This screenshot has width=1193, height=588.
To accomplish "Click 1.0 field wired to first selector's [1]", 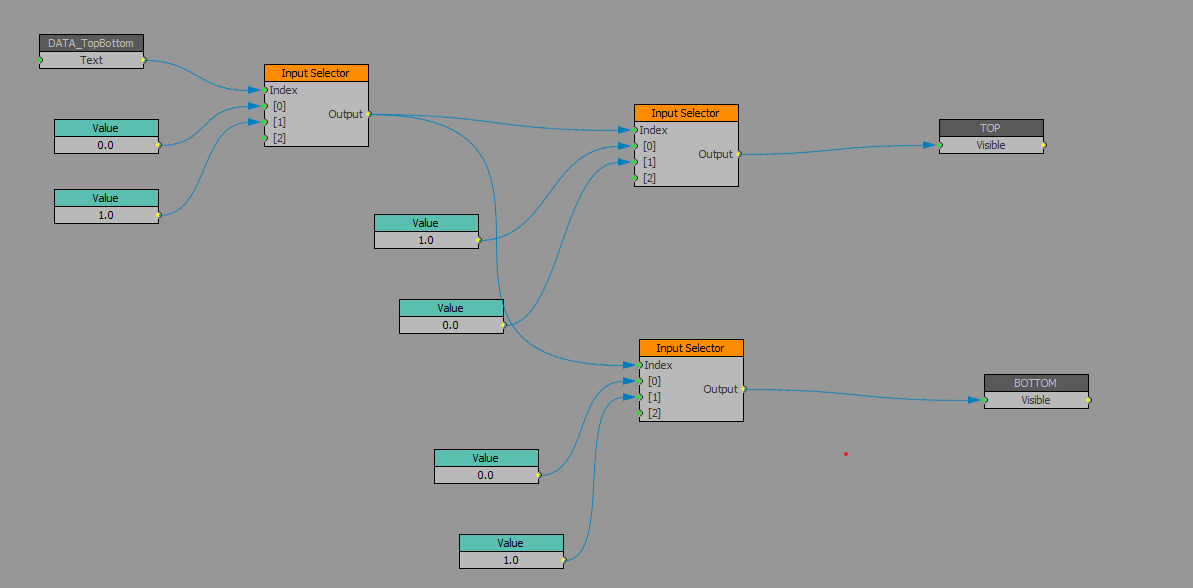I will coord(107,215).
